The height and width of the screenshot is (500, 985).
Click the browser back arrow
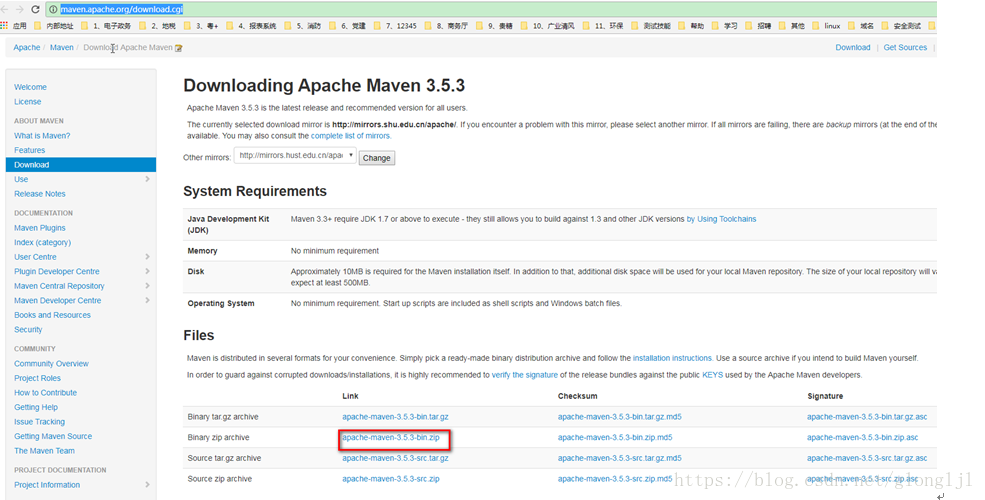pos(4,9)
